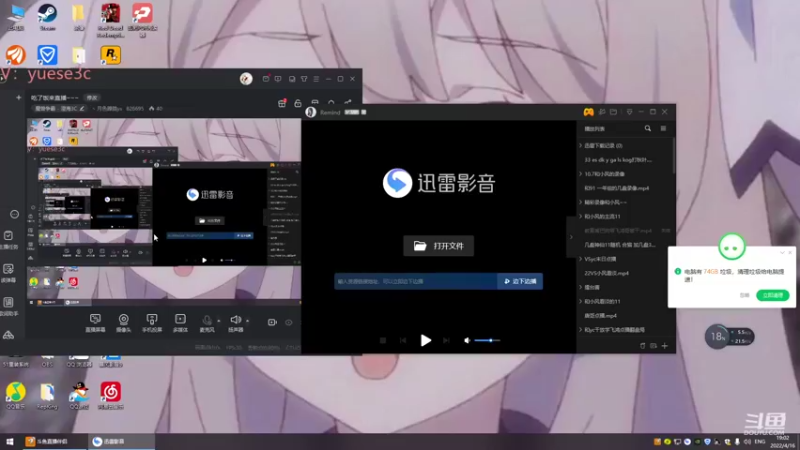Click the URL input field in Xunlei player
This screenshot has width=800, height=450.
click(415, 281)
